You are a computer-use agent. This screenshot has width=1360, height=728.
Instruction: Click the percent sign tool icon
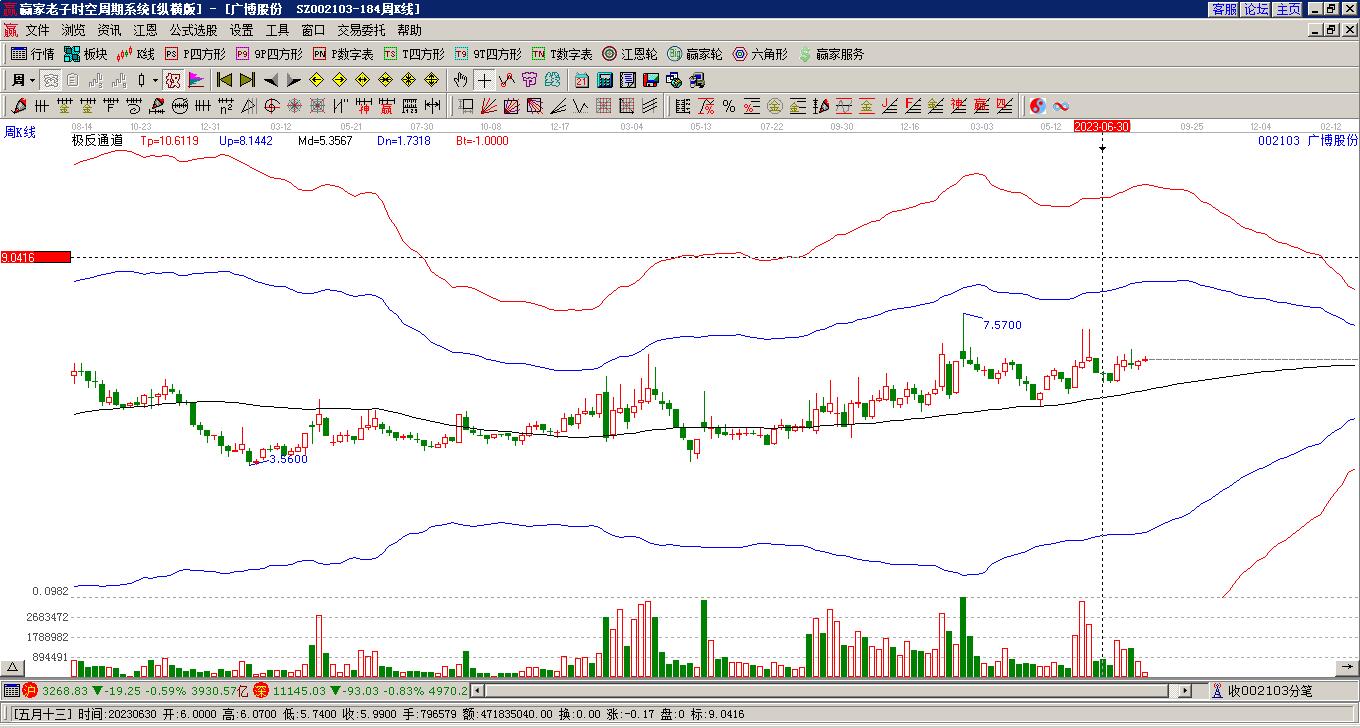pyautogui.click(x=729, y=106)
